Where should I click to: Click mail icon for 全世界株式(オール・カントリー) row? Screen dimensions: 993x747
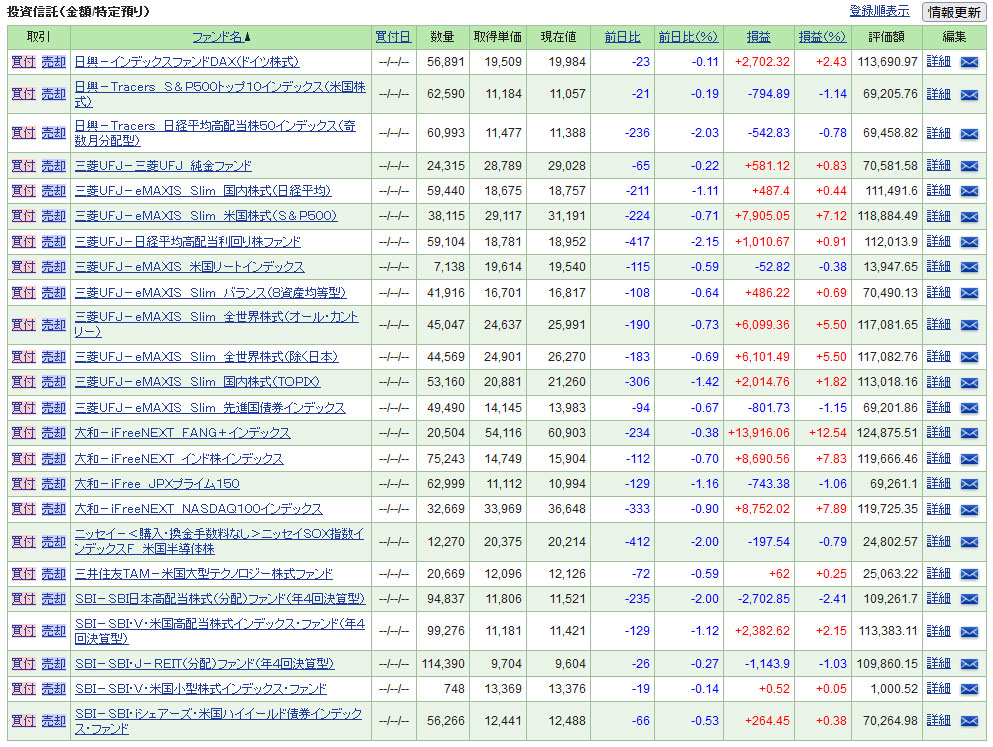coord(969,325)
